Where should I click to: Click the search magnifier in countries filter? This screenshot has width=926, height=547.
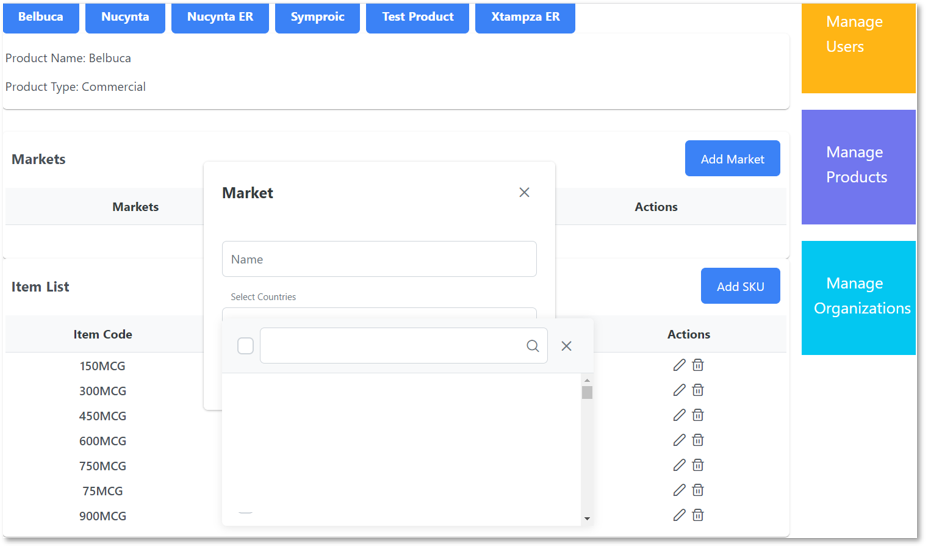(533, 346)
